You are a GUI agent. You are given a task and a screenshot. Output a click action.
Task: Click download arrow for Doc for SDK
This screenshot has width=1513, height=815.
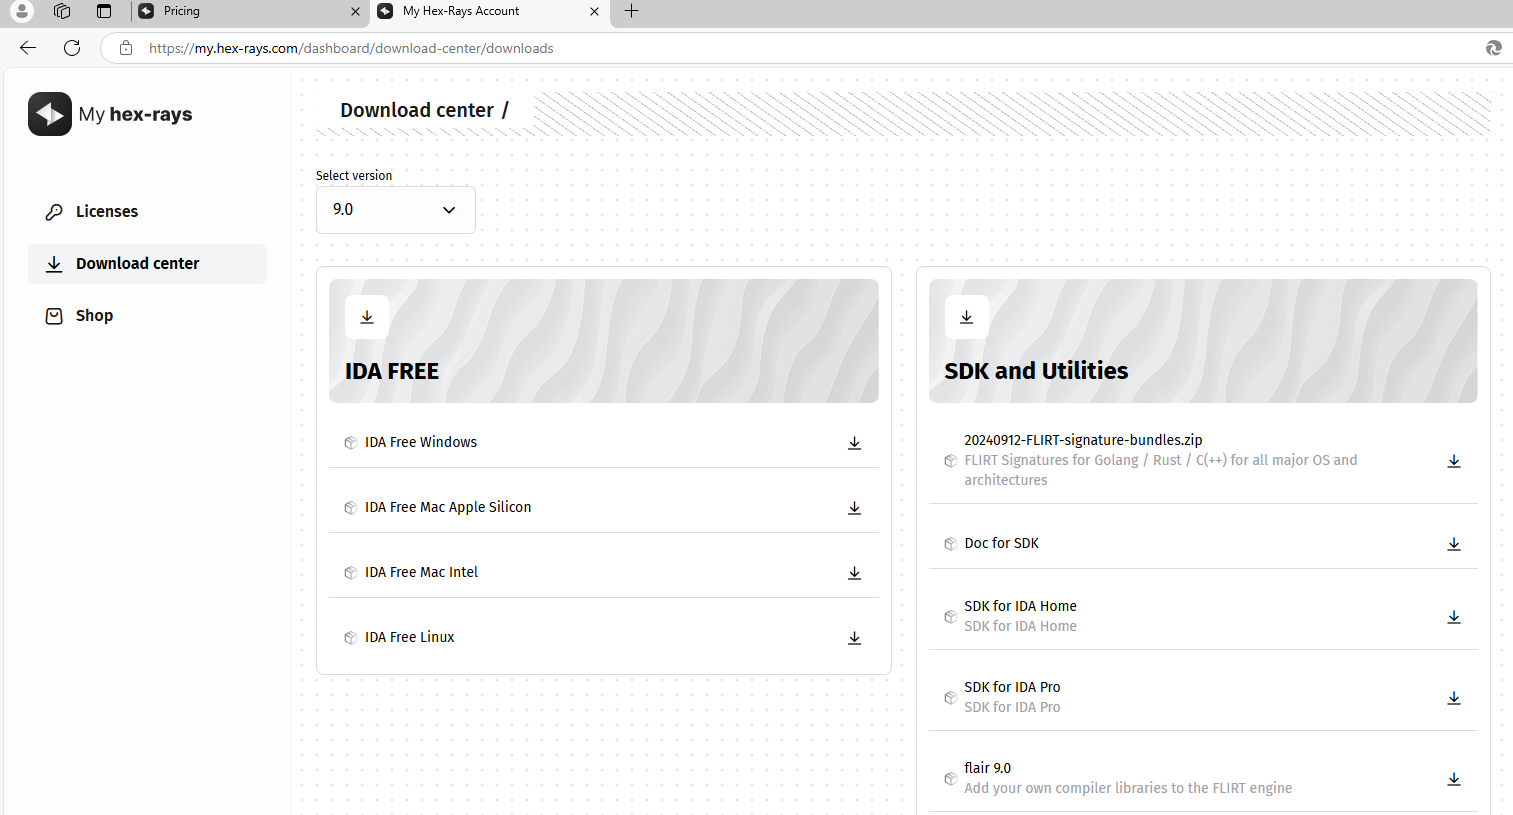1454,544
